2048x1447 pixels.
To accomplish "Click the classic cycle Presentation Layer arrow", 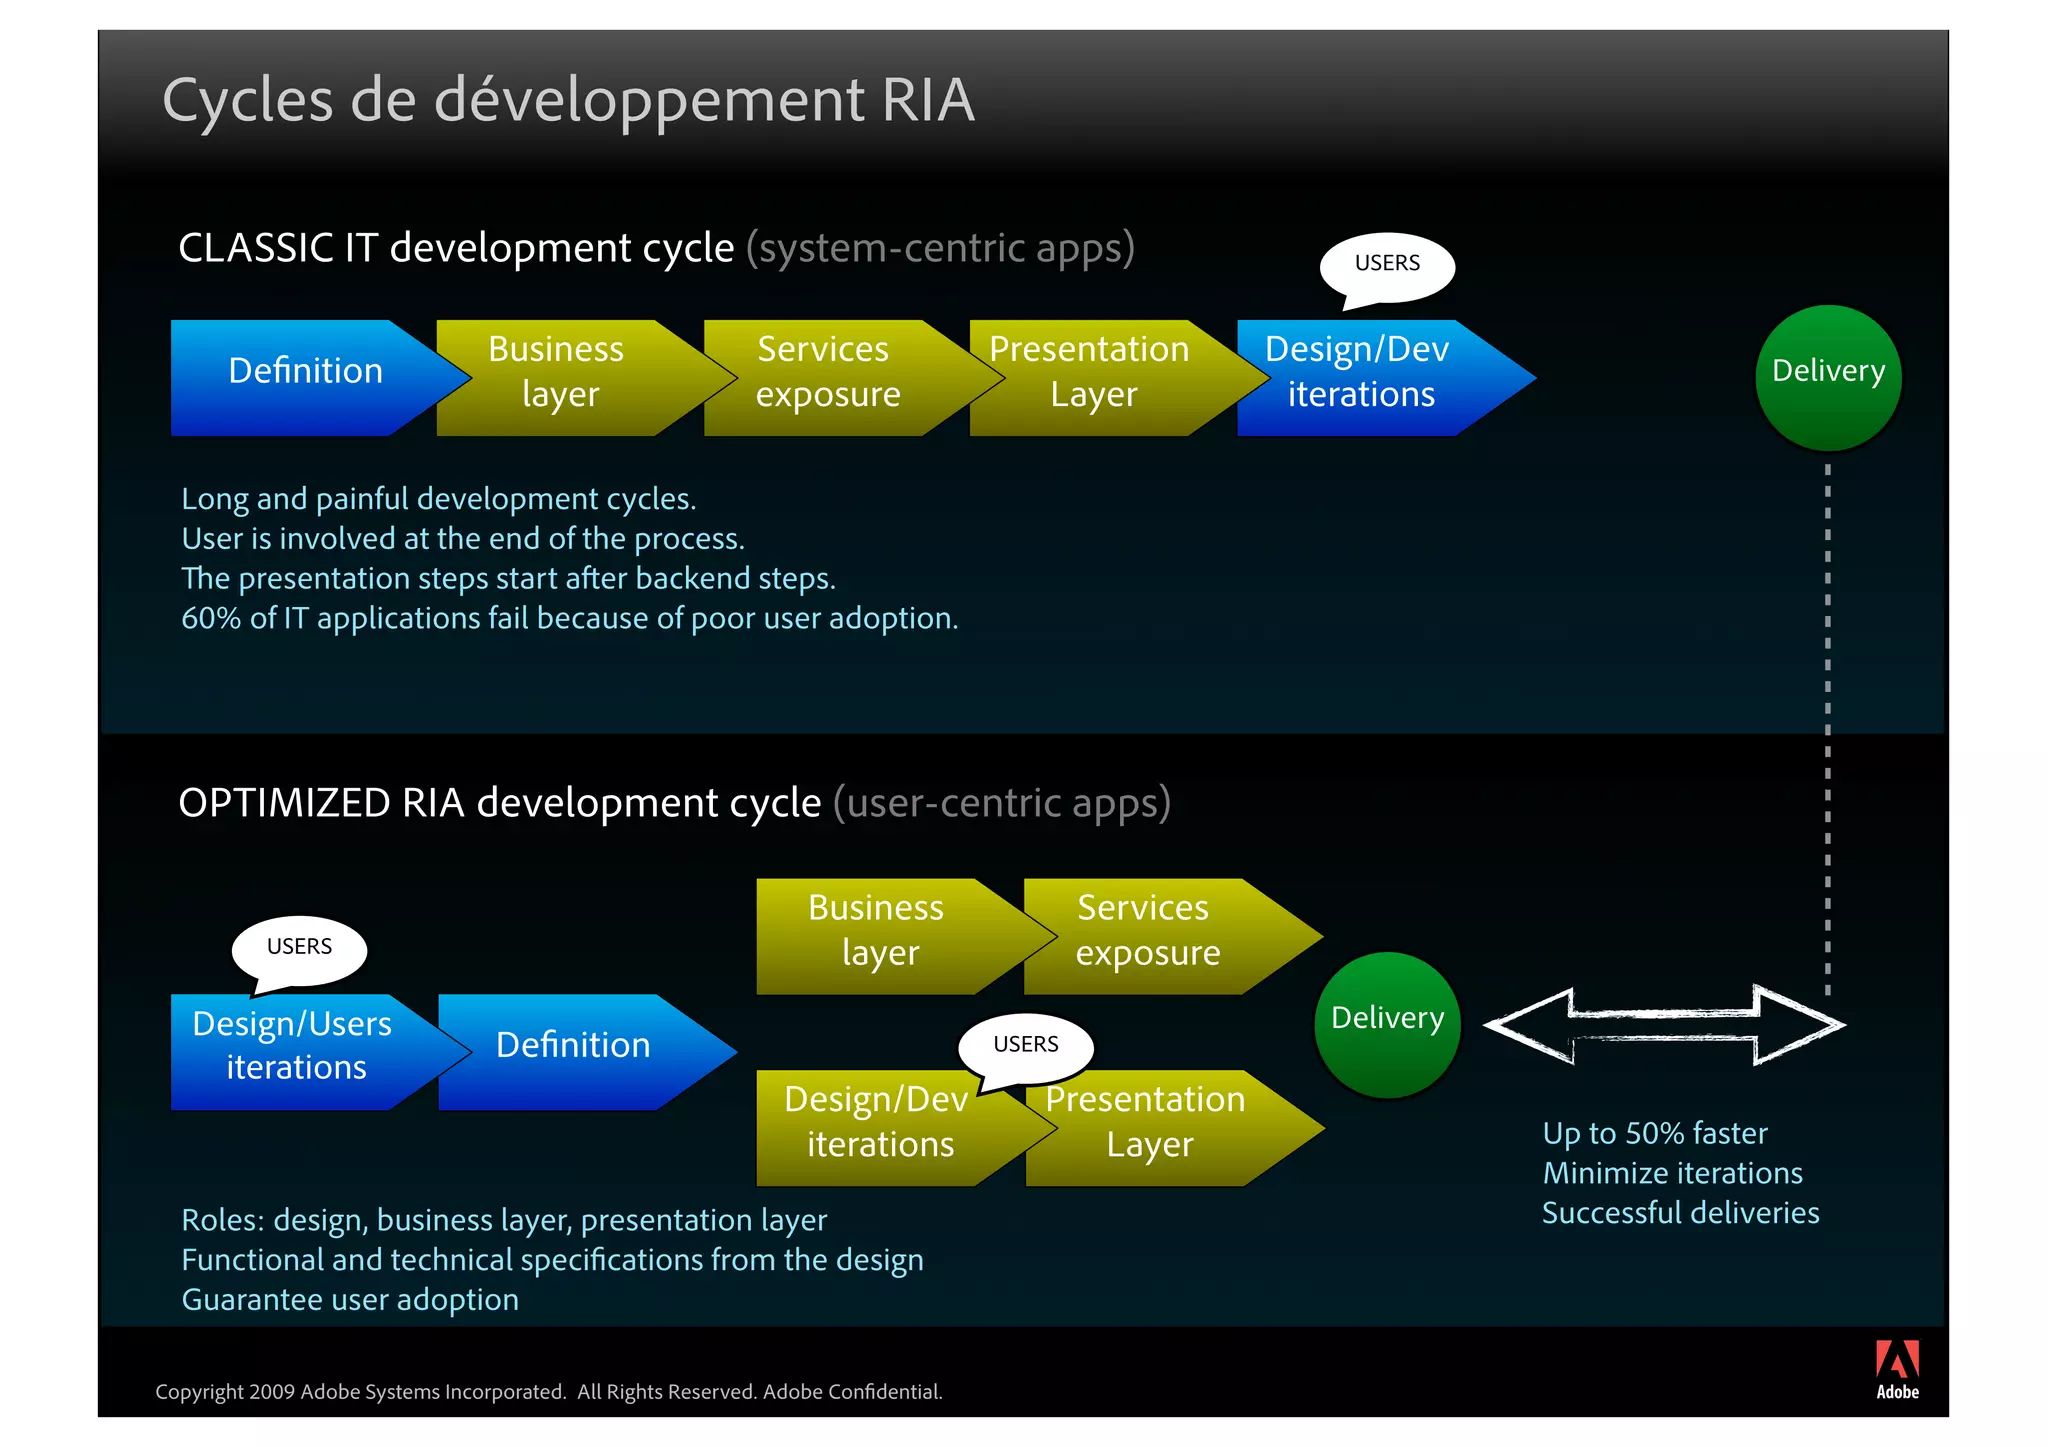I will pyautogui.click(x=1092, y=376).
